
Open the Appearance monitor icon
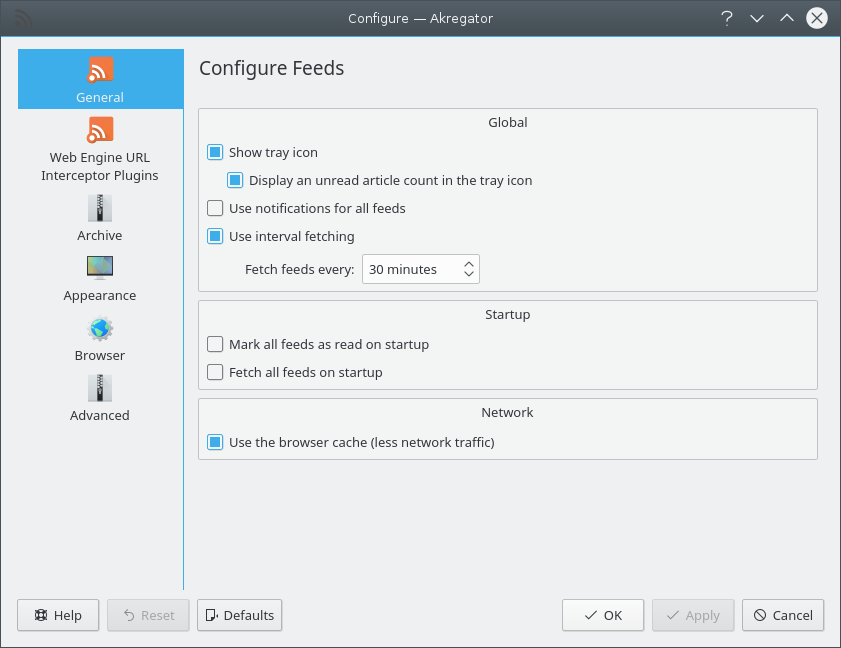coord(100,268)
